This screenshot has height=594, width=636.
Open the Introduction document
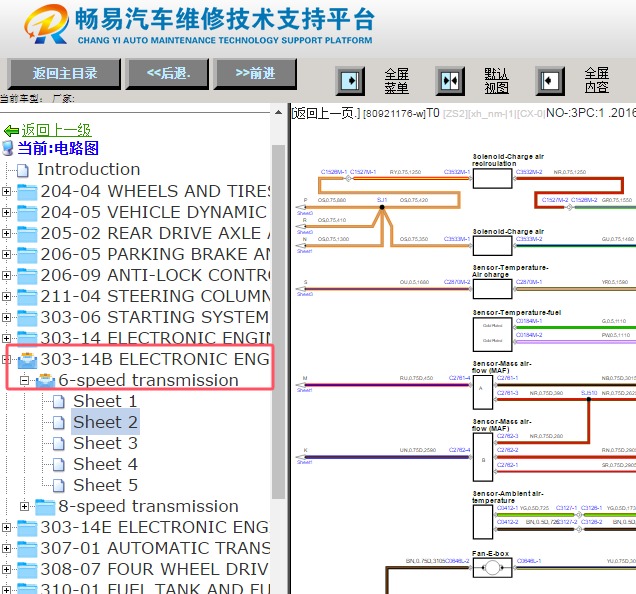coord(89,169)
